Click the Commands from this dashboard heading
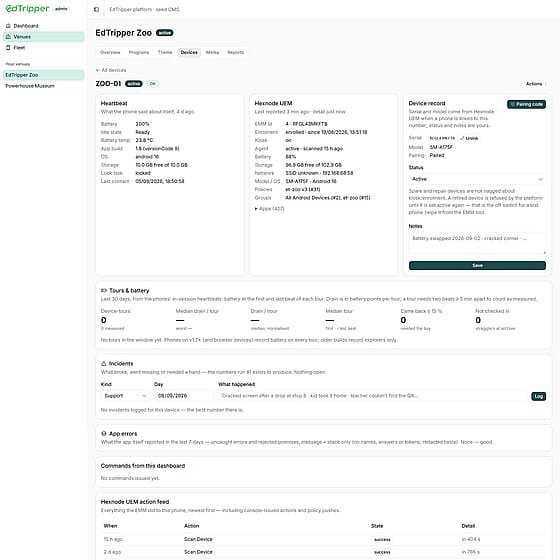The height and width of the screenshot is (560, 560). pyautogui.click(x=143, y=466)
